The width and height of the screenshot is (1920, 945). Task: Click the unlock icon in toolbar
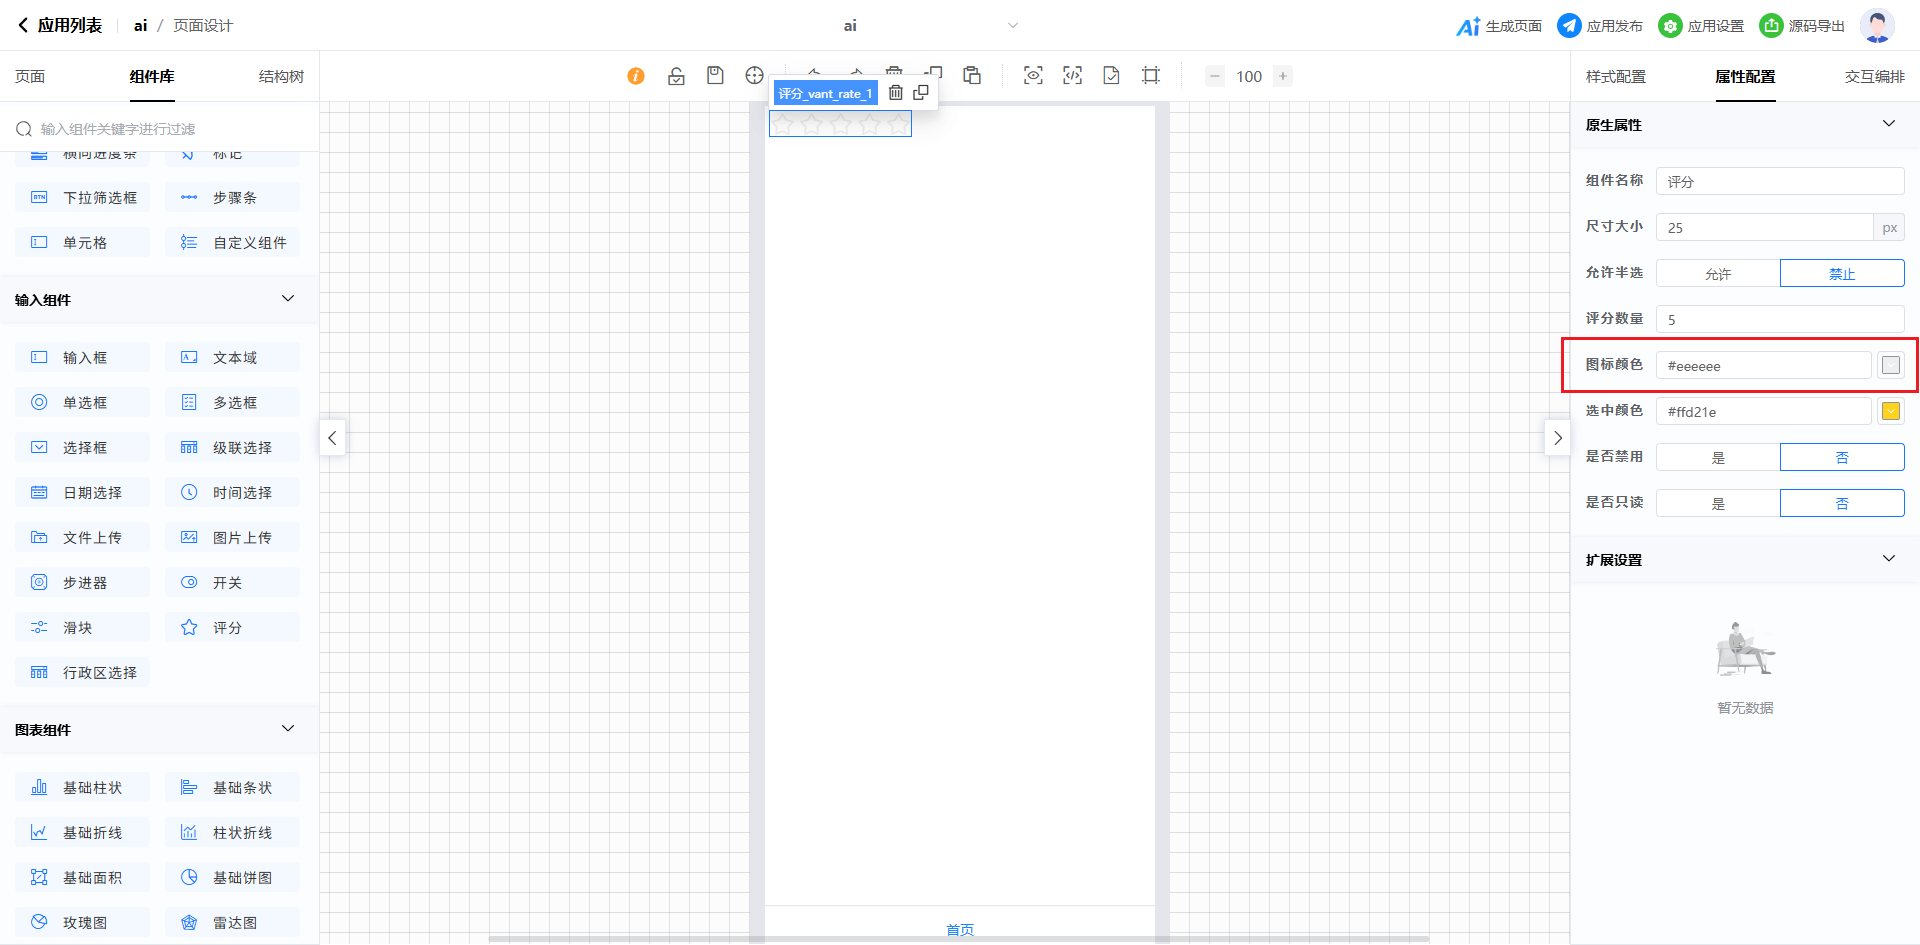[x=676, y=76]
